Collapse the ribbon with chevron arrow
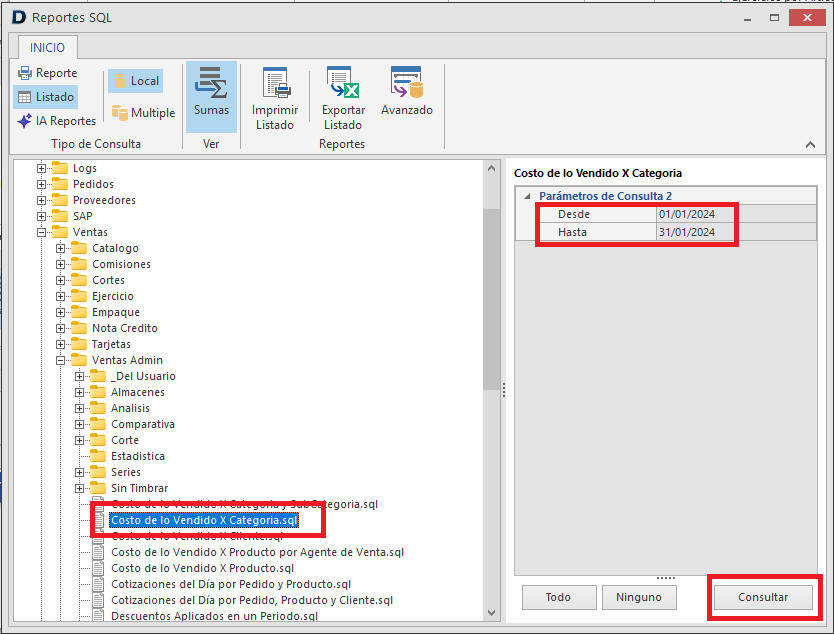Screen dimensions: 834x634 (x=810, y=145)
